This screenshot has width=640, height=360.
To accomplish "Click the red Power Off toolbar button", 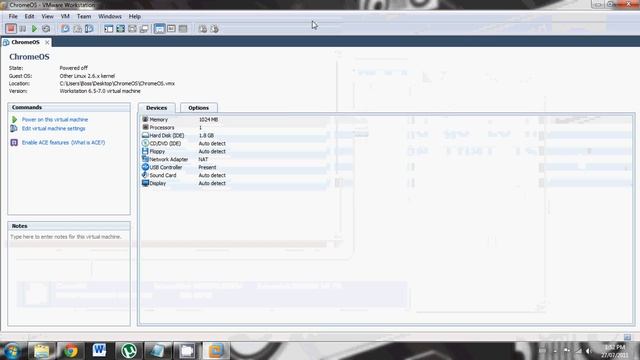I will 11,29.
